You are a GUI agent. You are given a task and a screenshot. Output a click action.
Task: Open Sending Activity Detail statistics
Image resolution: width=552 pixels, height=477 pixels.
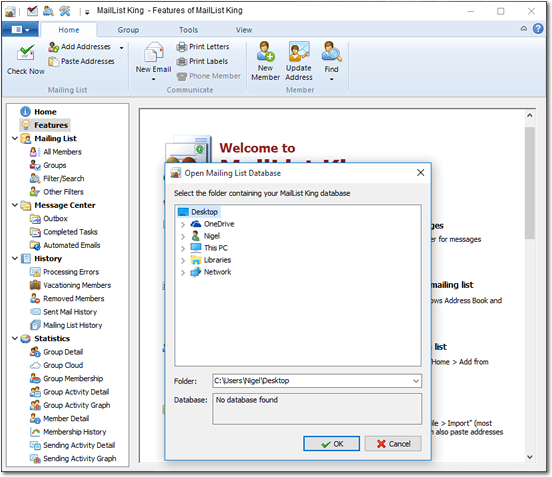tap(79, 445)
